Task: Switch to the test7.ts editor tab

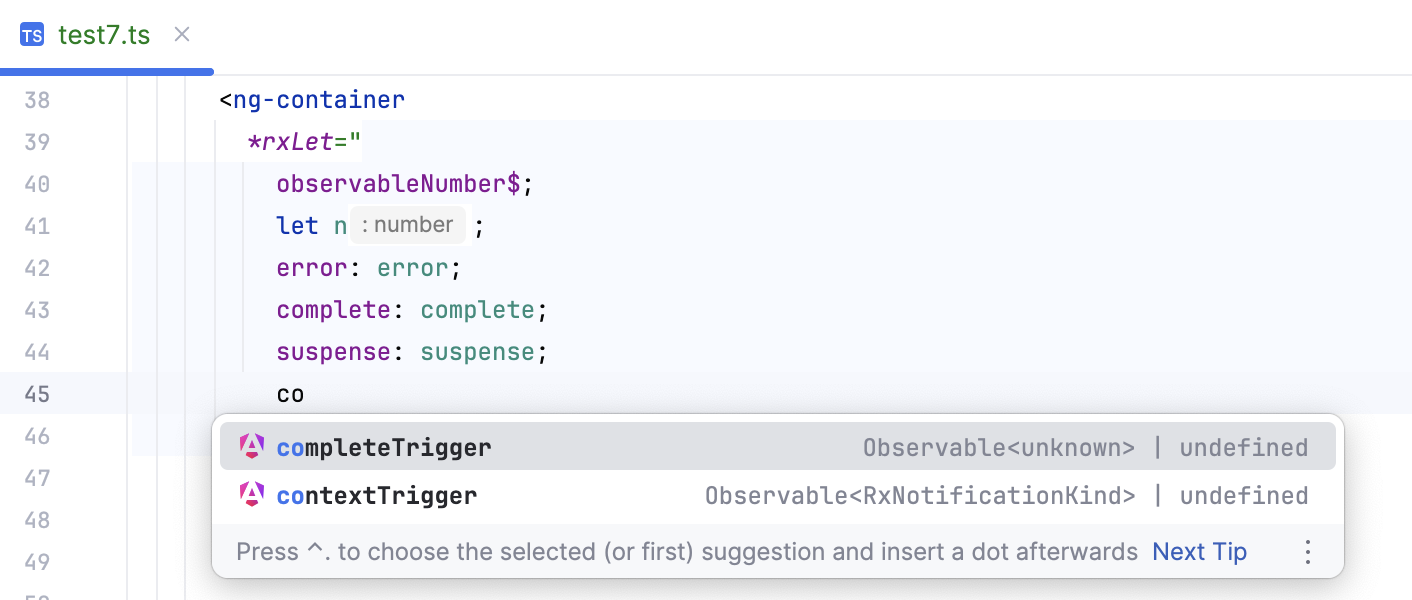Action: [x=104, y=35]
